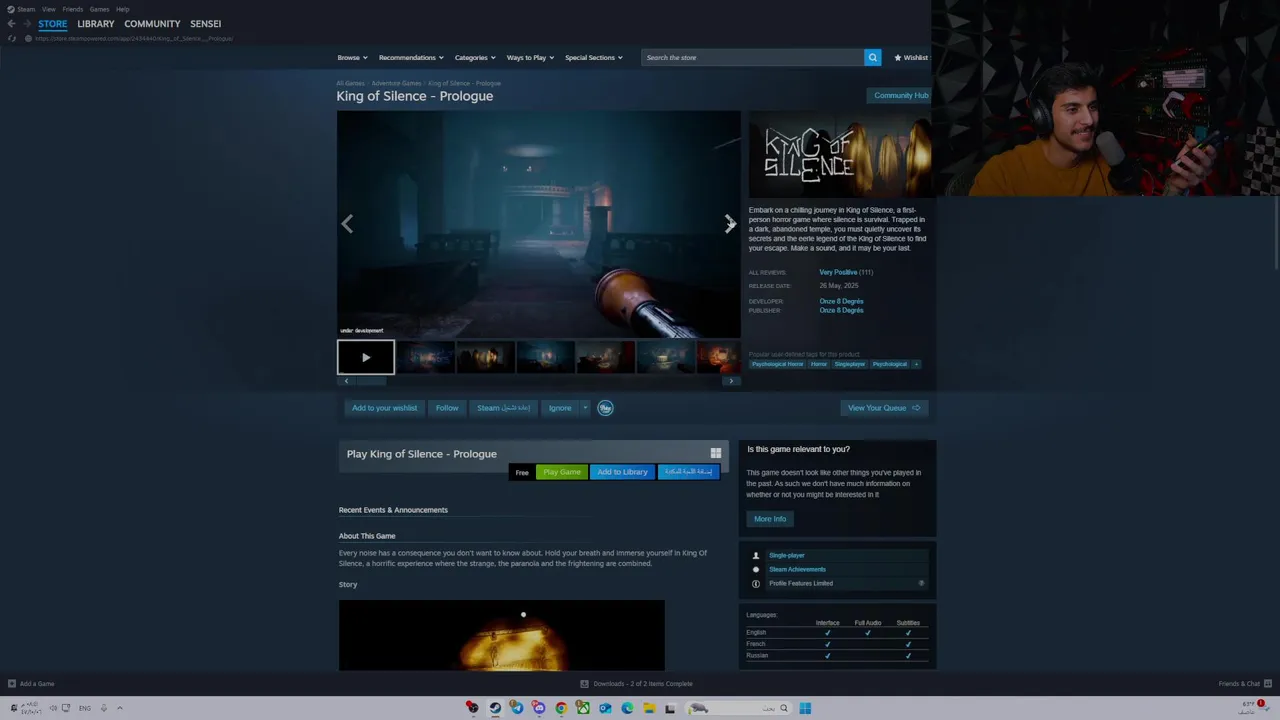1280x720 pixels.
Task: Click the Singleplayer tag
Action: tap(849, 364)
